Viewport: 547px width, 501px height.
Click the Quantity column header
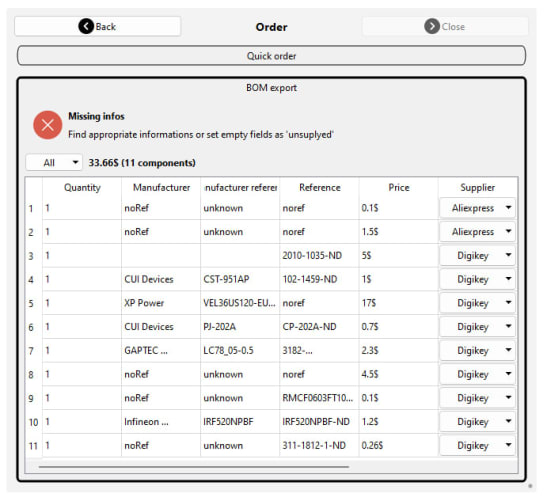coord(82,187)
